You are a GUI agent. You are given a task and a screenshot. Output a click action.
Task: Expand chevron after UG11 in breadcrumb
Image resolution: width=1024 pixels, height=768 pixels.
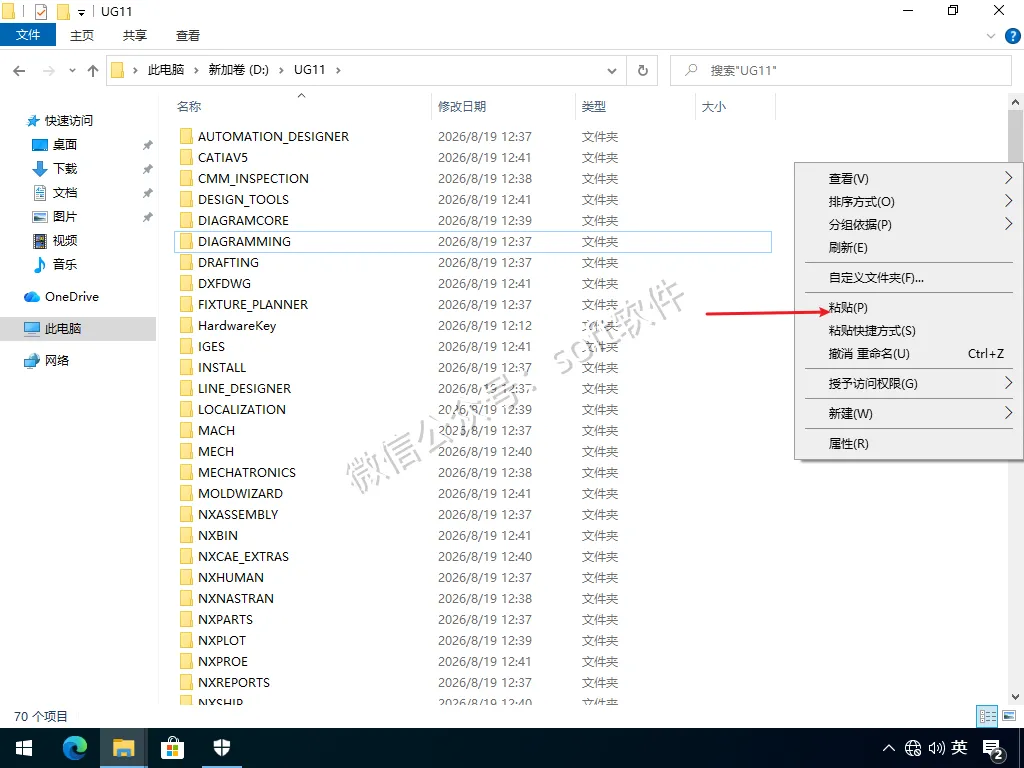point(338,70)
